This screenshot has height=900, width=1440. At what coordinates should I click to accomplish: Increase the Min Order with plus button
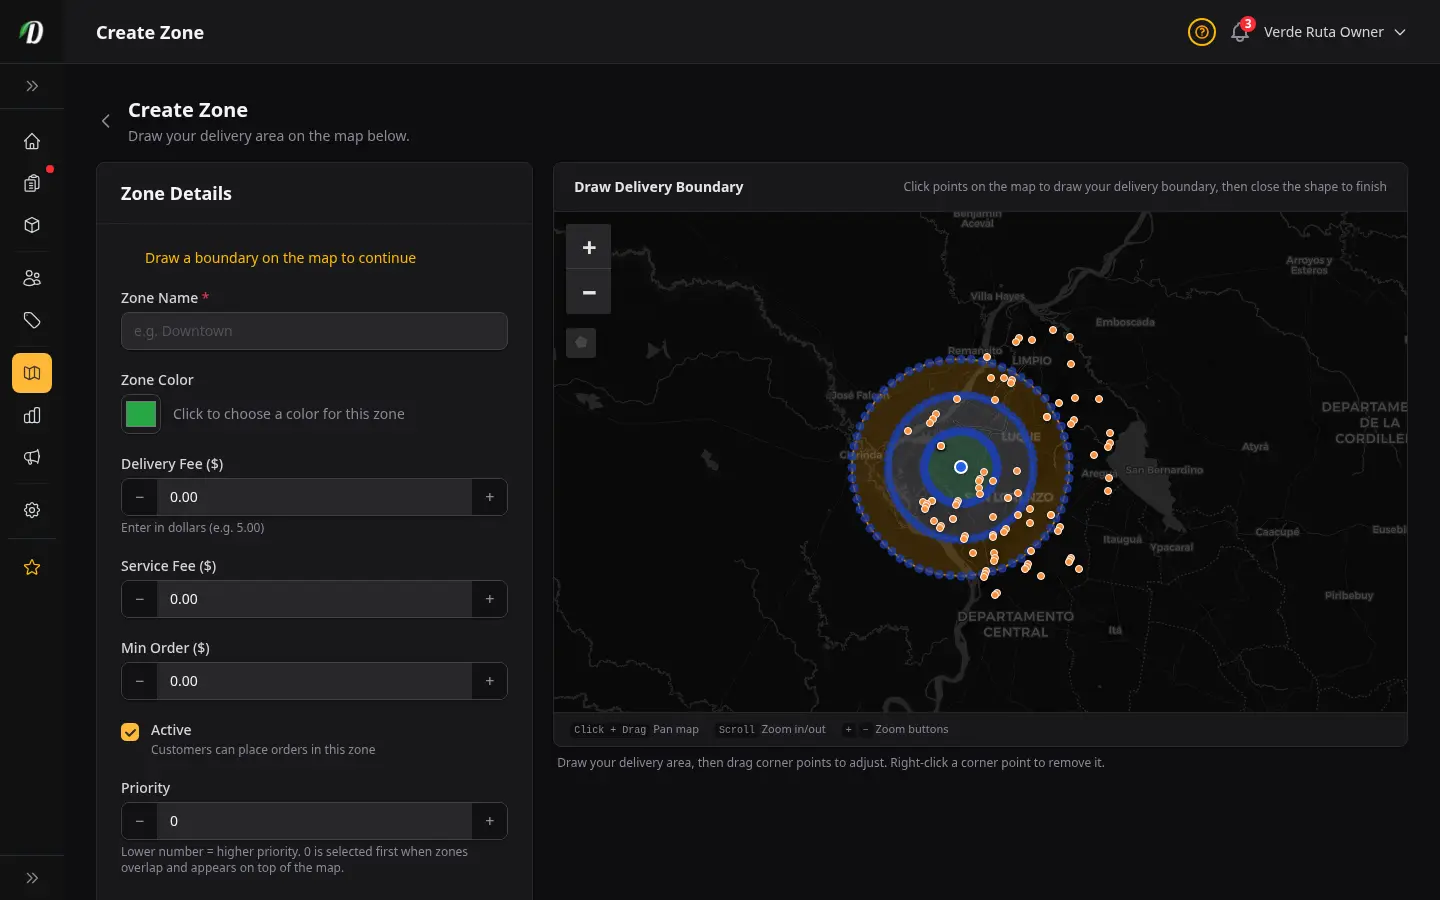(489, 681)
